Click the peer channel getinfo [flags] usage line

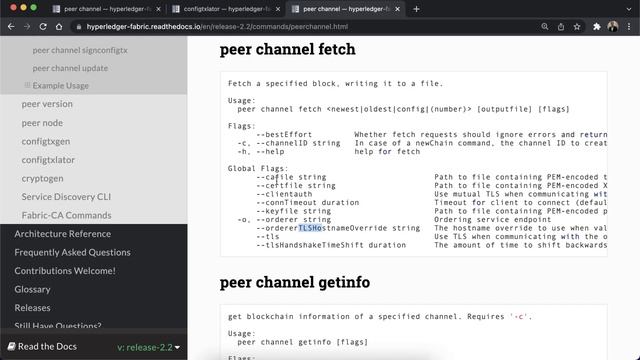pos(302,342)
